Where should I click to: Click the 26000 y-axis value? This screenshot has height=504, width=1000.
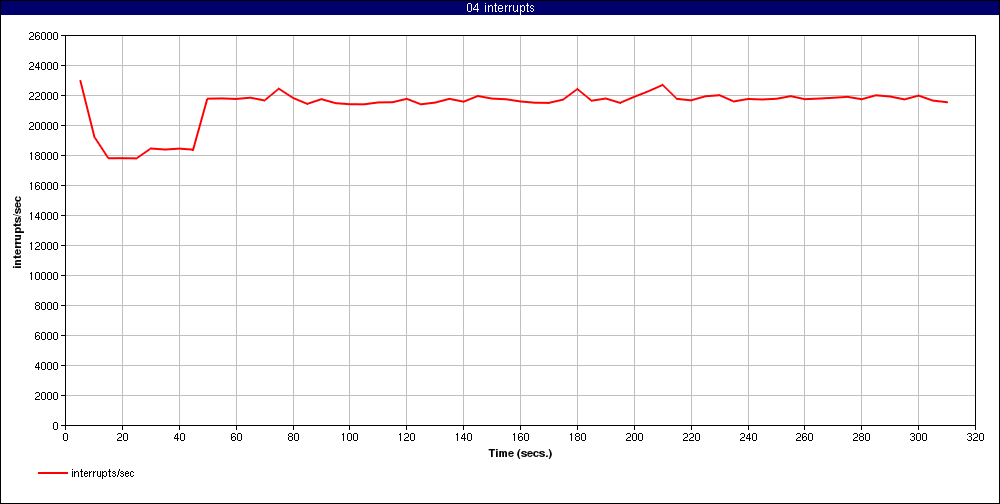point(45,36)
